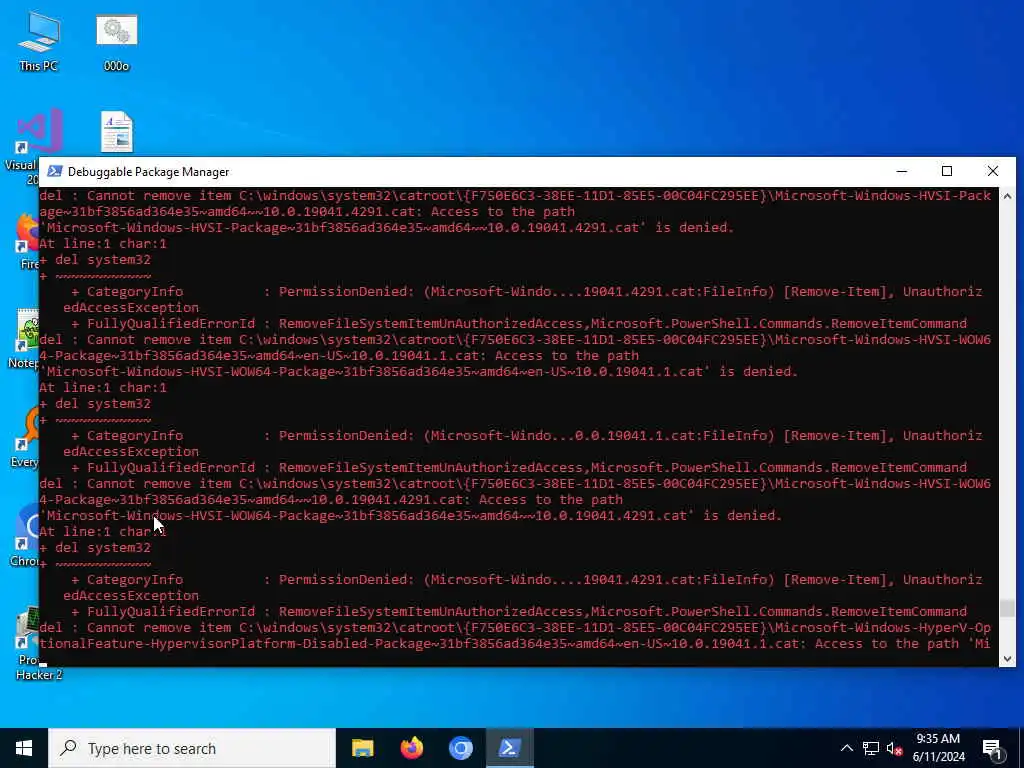Viewport: 1024px width, 768px height.
Task: Open the network status tray icon
Action: pos(871,748)
